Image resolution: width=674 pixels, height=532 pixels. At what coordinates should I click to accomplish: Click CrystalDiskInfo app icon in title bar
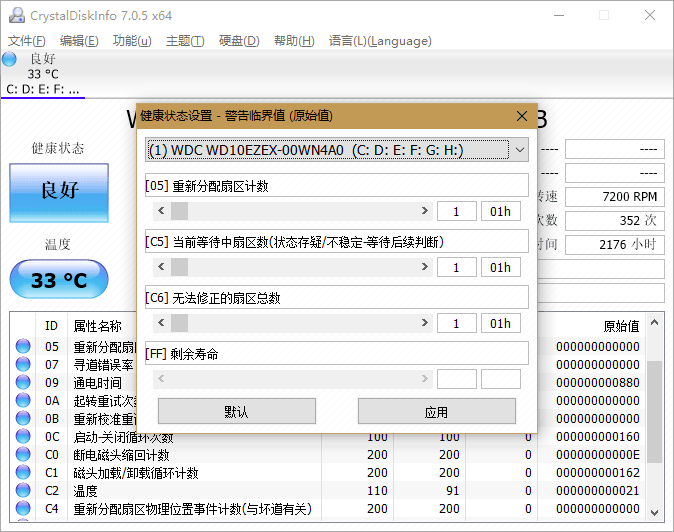coord(13,16)
